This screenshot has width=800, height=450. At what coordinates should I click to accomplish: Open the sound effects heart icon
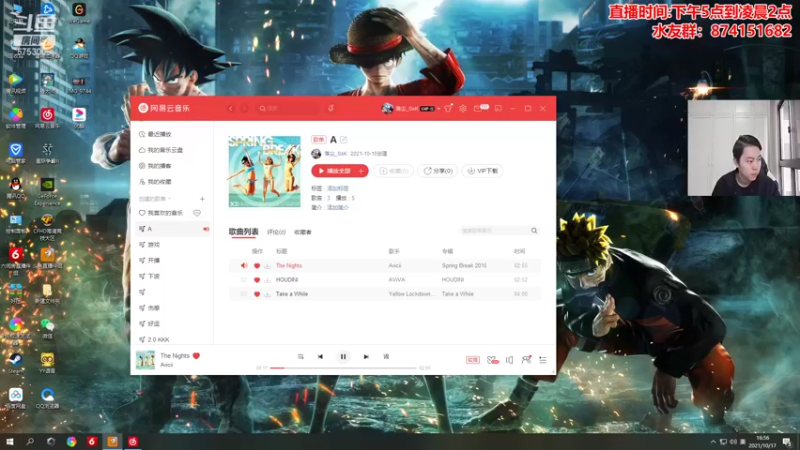point(492,360)
